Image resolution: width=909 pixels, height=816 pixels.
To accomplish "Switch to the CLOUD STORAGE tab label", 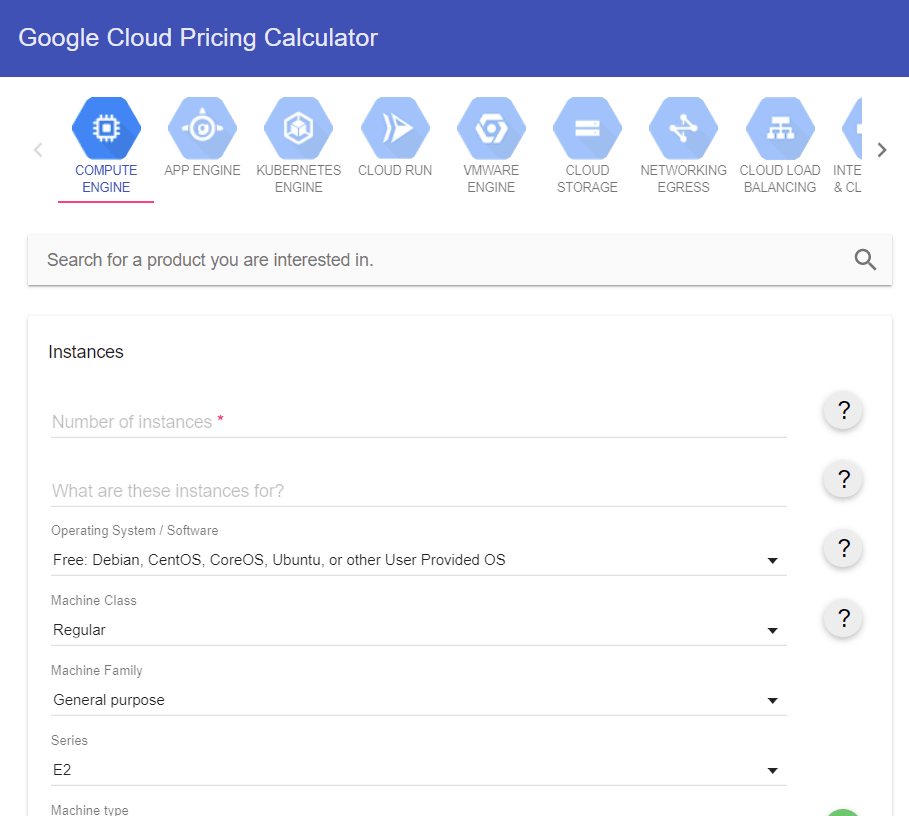I will pyautogui.click(x=587, y=178).
